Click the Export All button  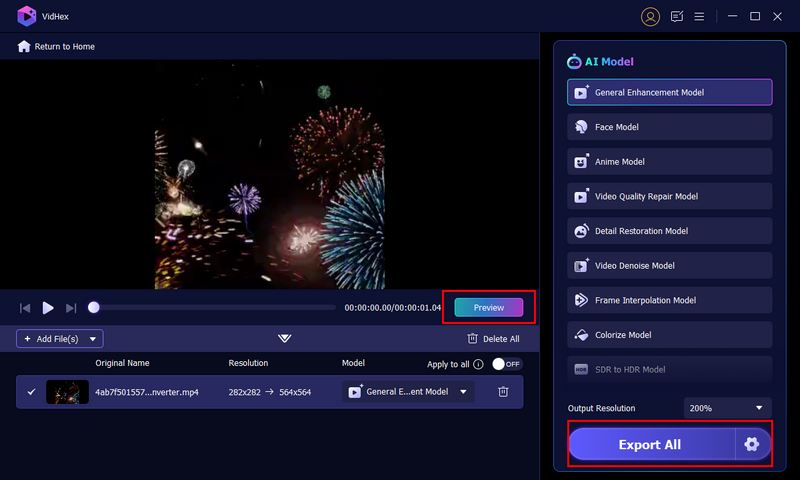click(650, 444)
